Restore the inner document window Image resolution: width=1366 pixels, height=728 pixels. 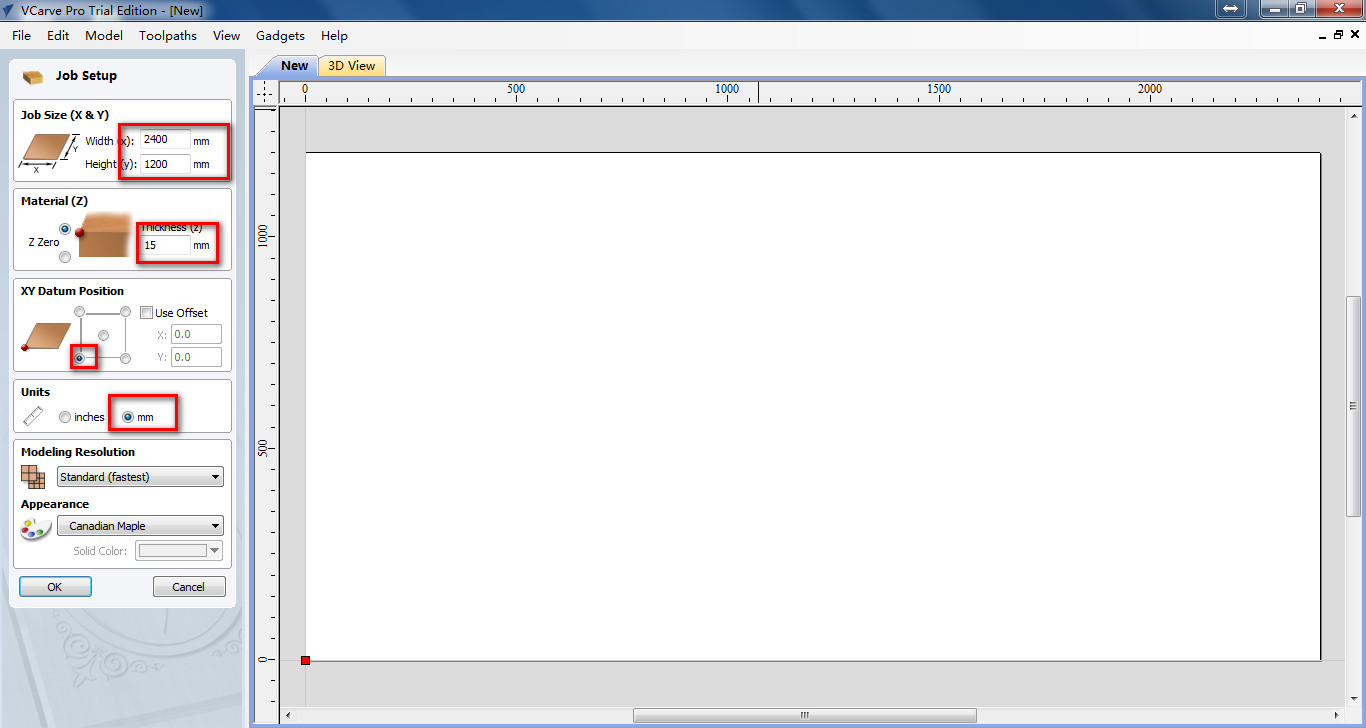click(1339, 35)
